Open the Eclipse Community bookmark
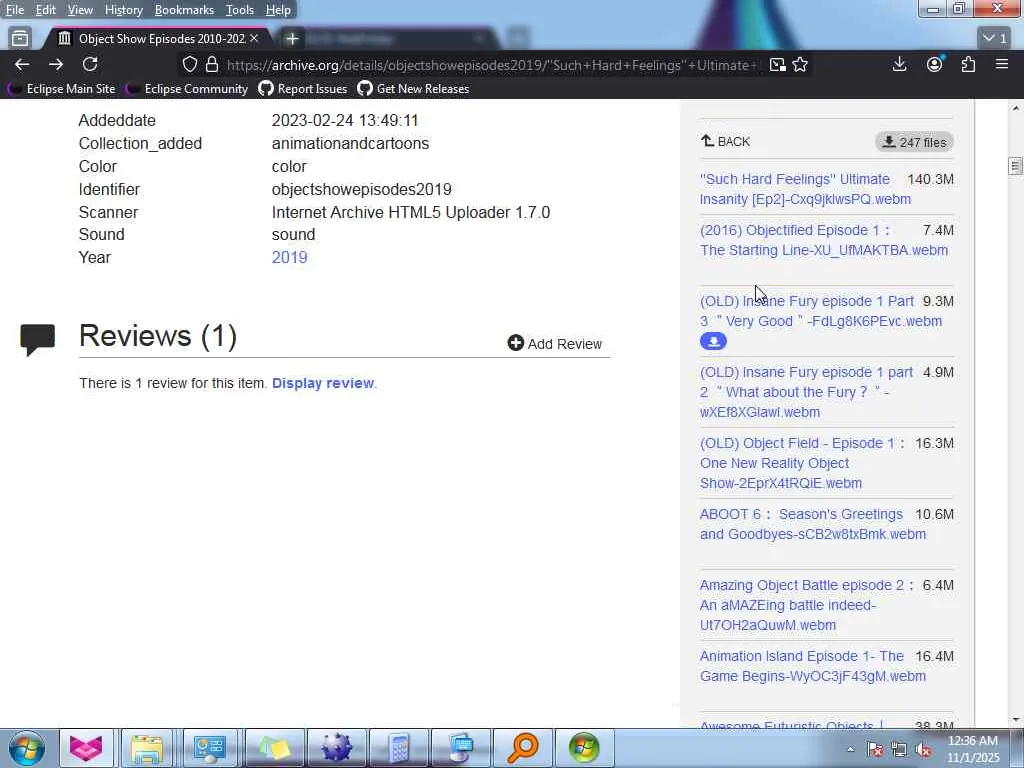 [x=188, y=89]
